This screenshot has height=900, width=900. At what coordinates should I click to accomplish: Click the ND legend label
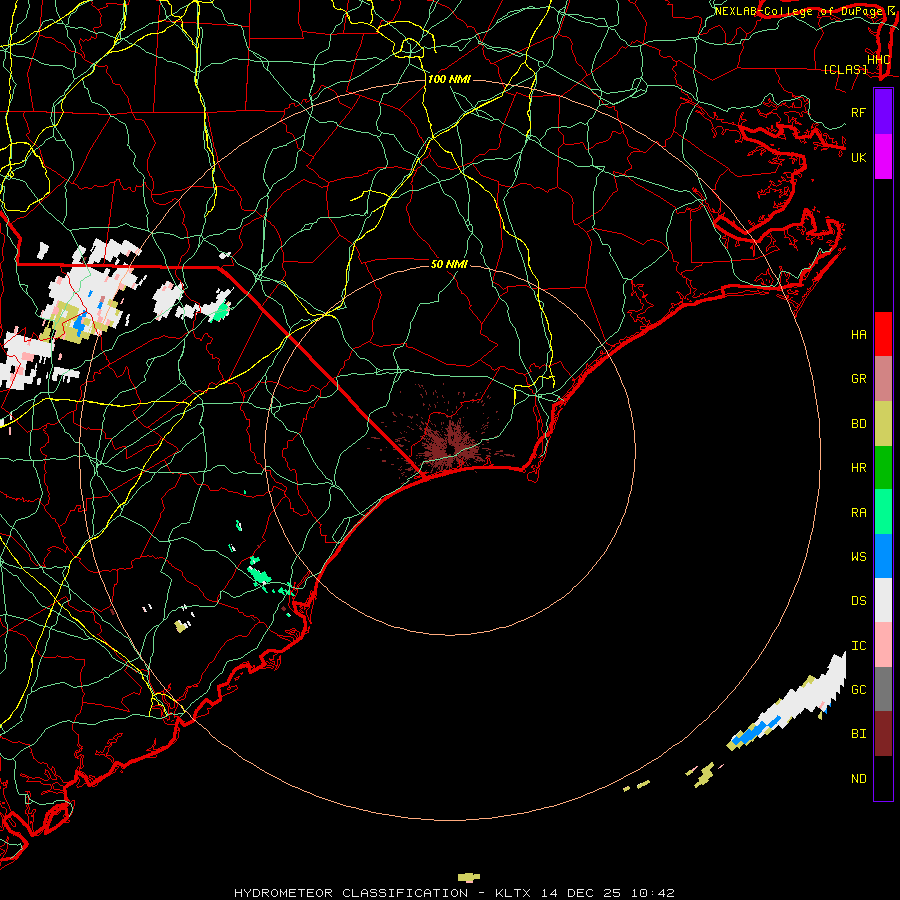coord(859,779)
